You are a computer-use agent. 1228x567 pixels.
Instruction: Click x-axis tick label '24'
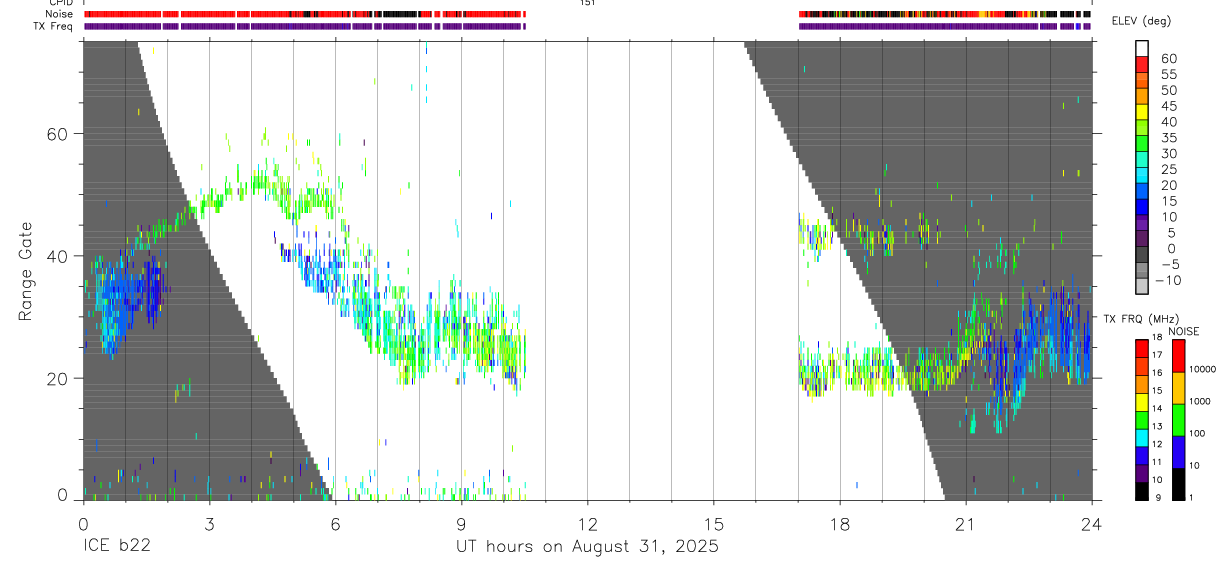click(1091, 523)
